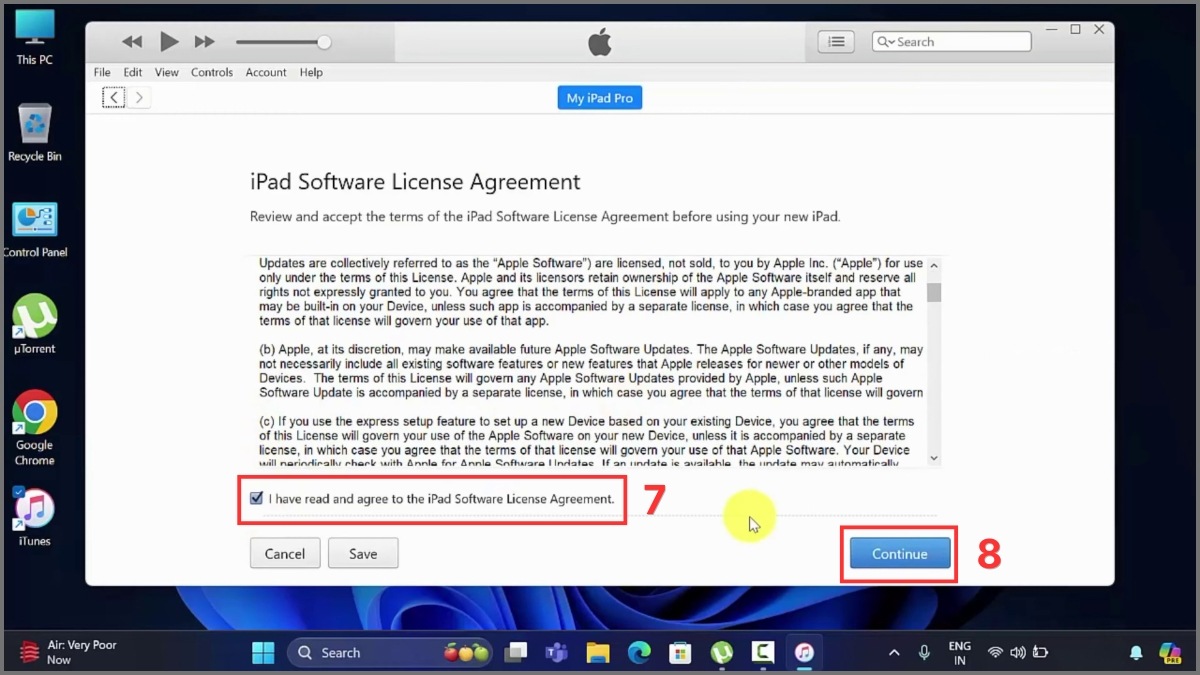The height and width of the screenshot is (675, 1200).
Task: Open the green C app on the taskbar
Action: click(762, 653)
